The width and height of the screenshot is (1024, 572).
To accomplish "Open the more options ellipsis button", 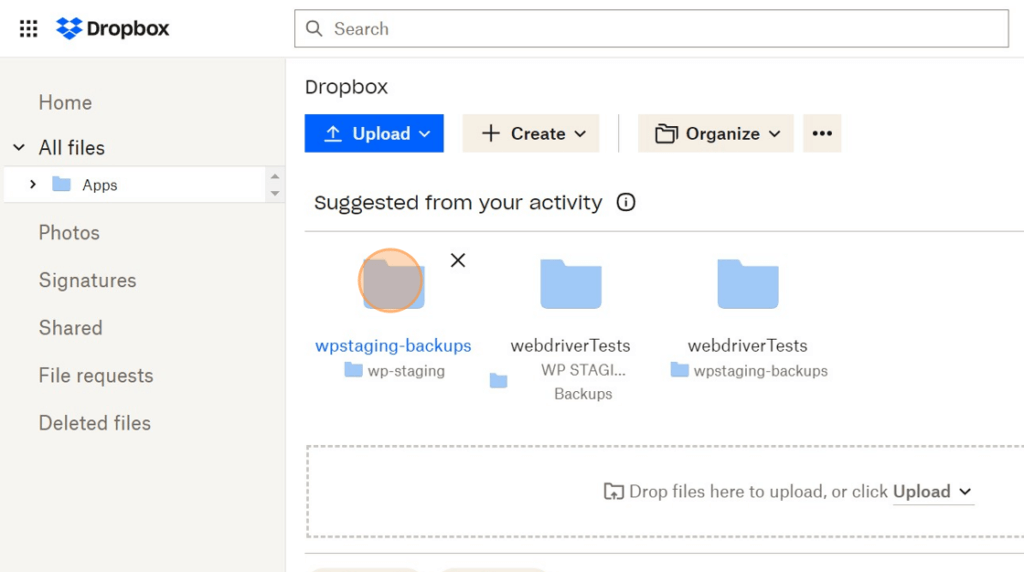I will 822,133.
